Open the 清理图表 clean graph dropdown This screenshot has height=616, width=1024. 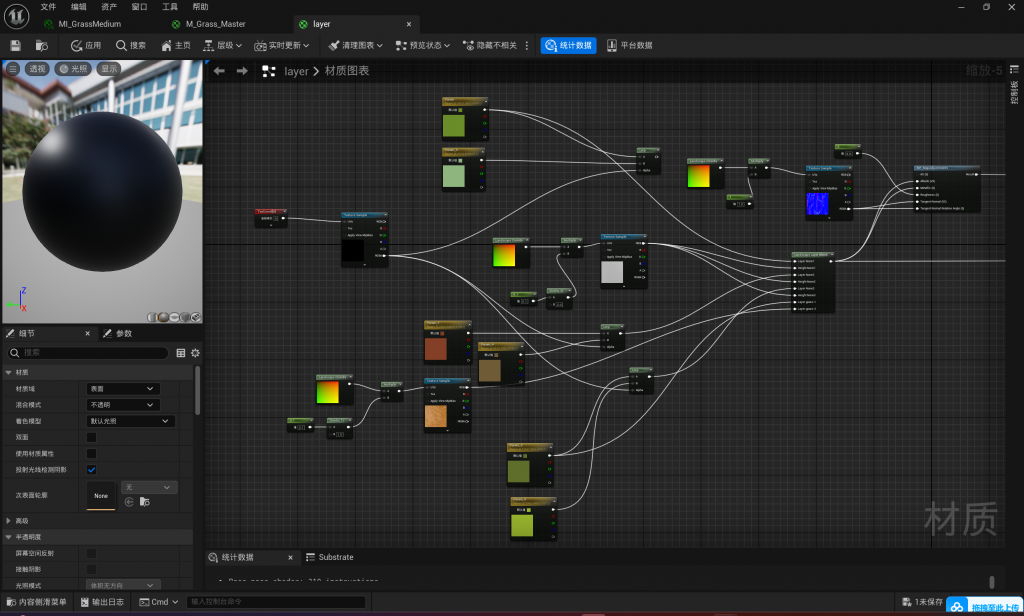355,45
